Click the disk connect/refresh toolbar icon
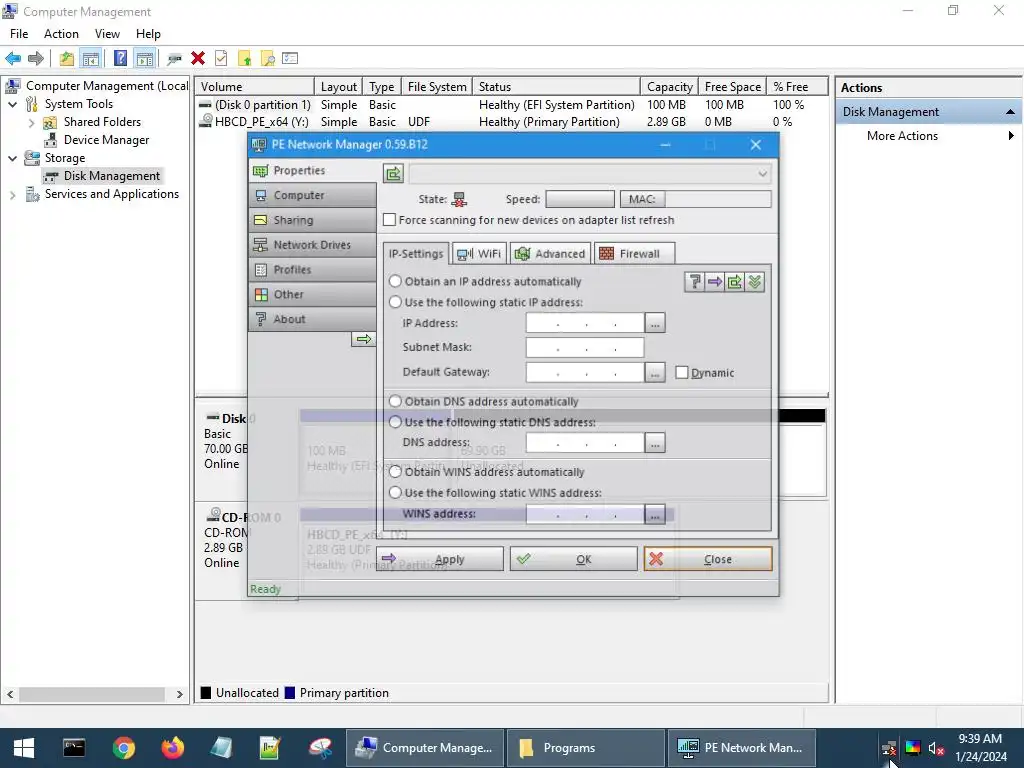1024x768 pixels. pos(174,59)
